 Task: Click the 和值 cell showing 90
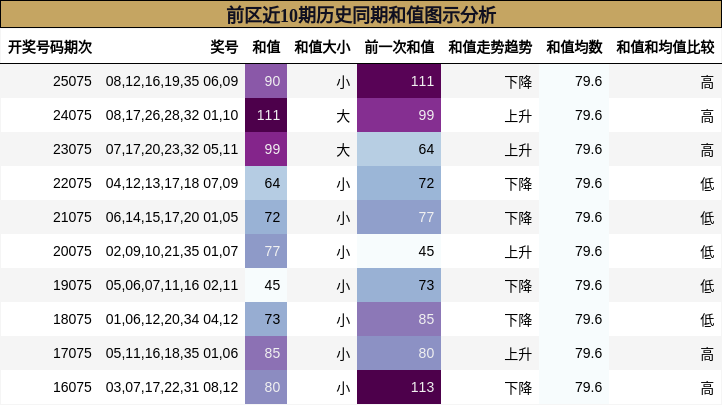pos(266,81)
